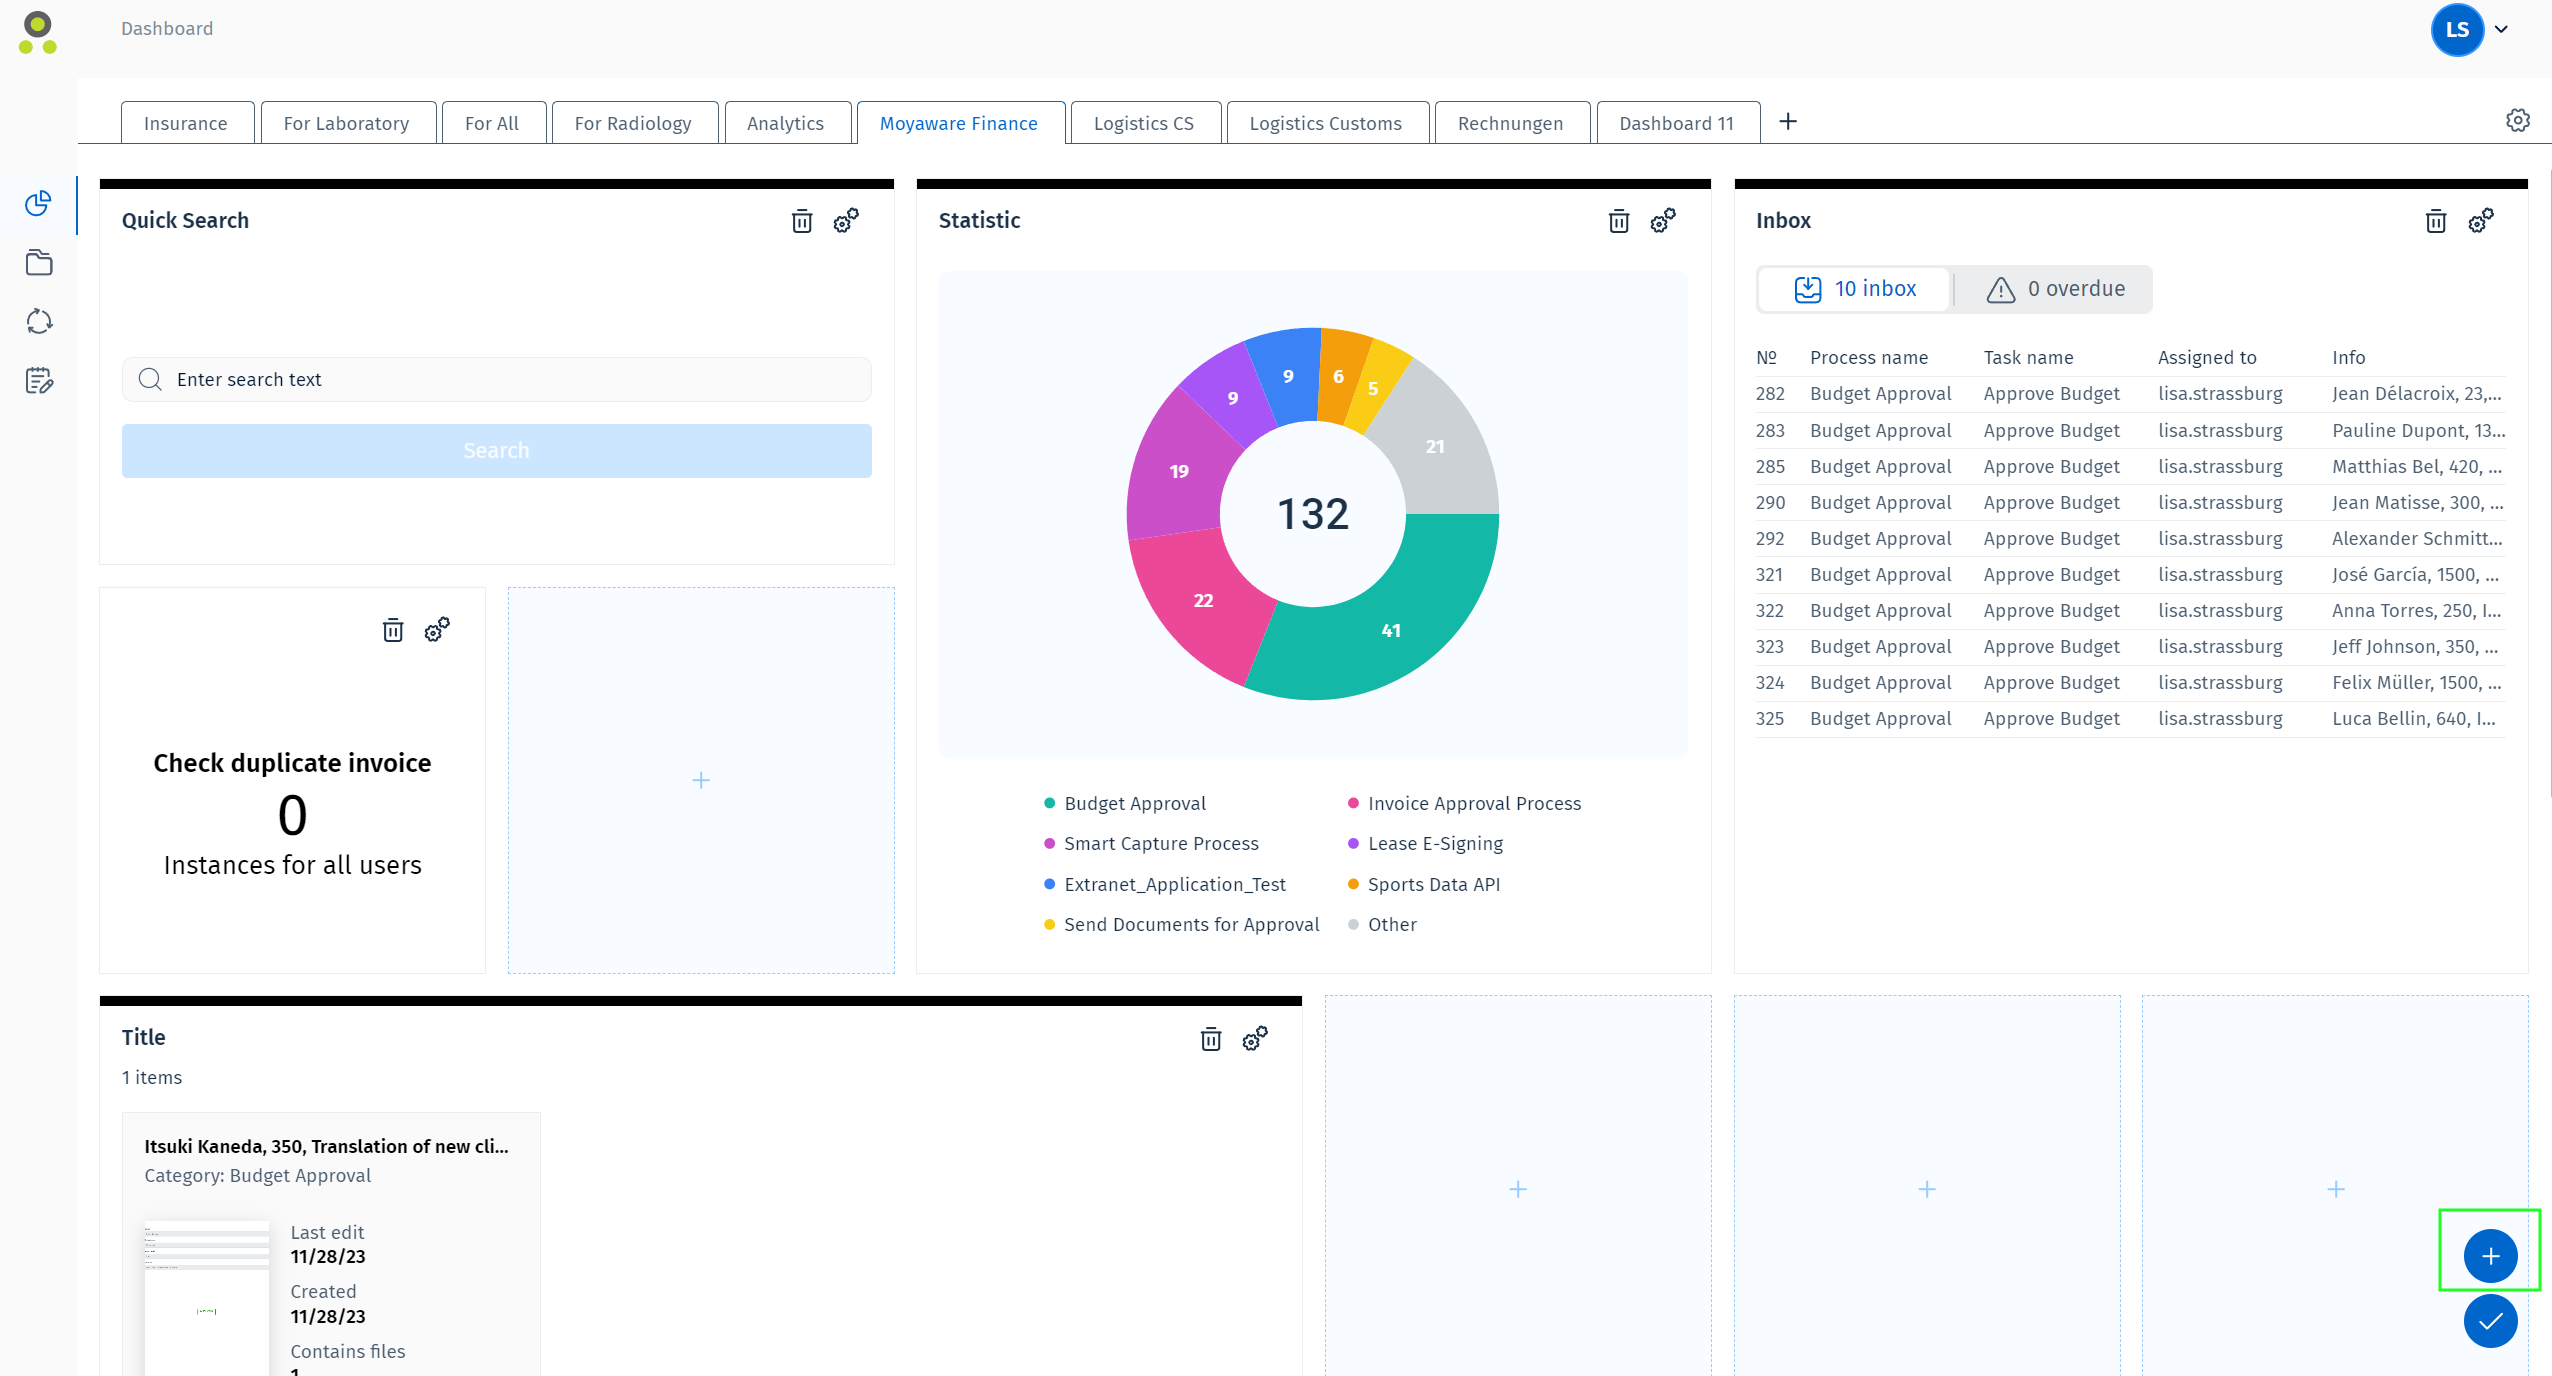Click the Enter search text field
The height and width of the screenshot is (1376, 2552).
[x=497, y=380]
